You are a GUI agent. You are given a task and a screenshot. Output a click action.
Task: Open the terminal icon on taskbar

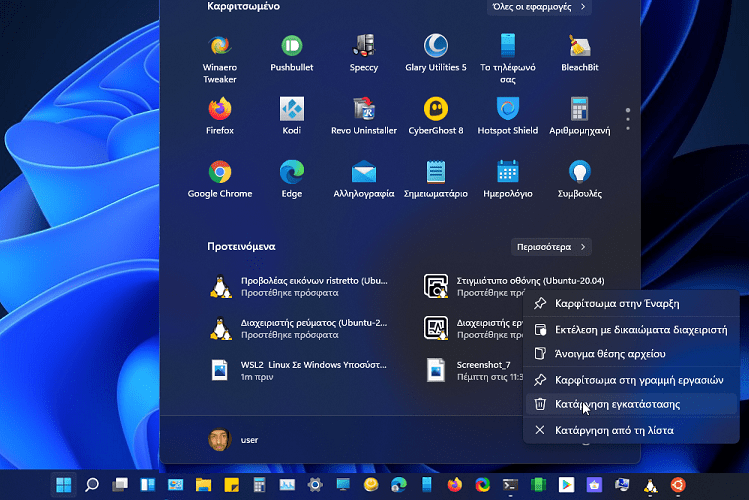pos(510,485)
